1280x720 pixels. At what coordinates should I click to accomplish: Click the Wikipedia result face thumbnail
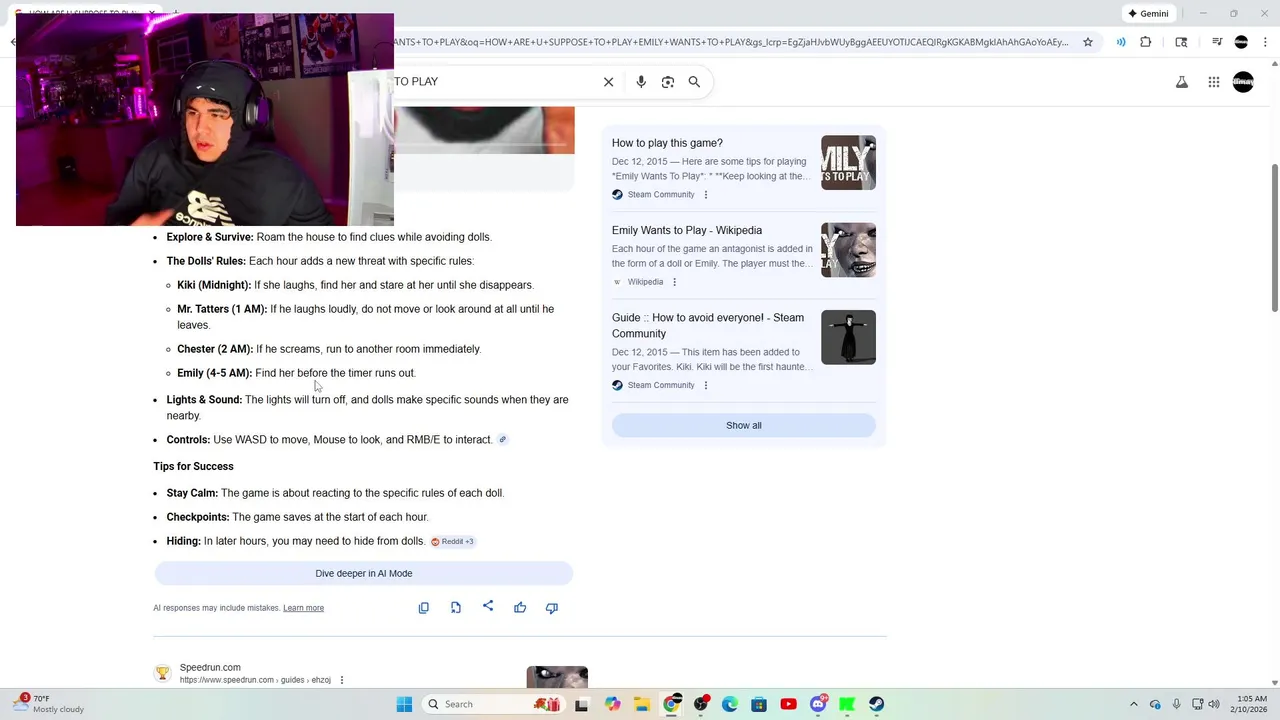pos(848,249)
